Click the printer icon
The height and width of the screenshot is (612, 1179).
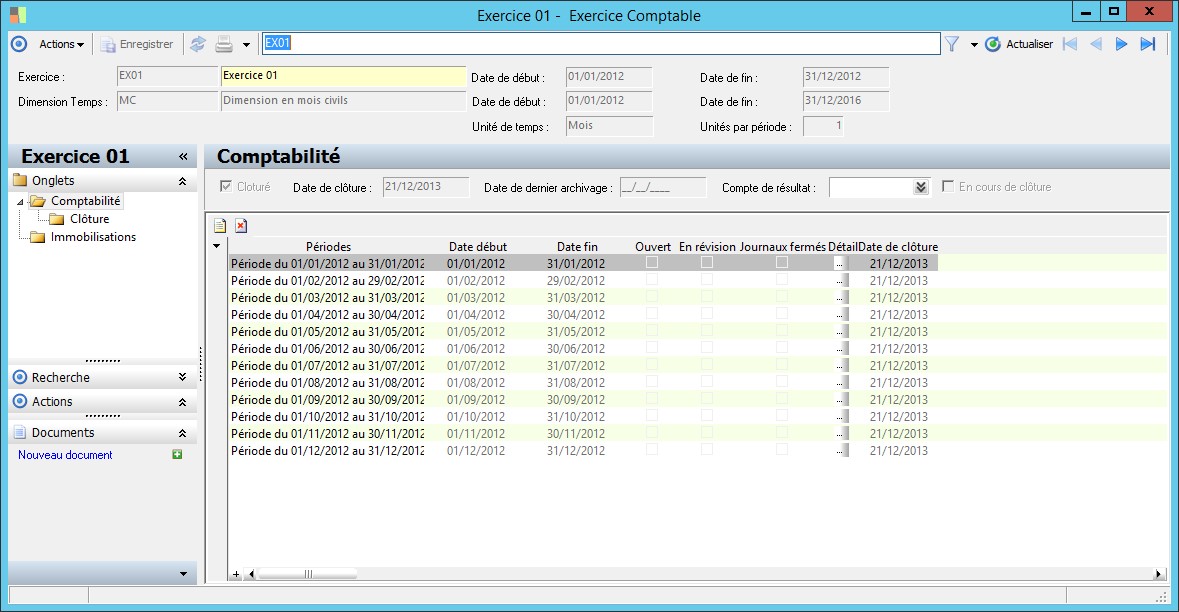pyautogui.click(x=224, y=44)
